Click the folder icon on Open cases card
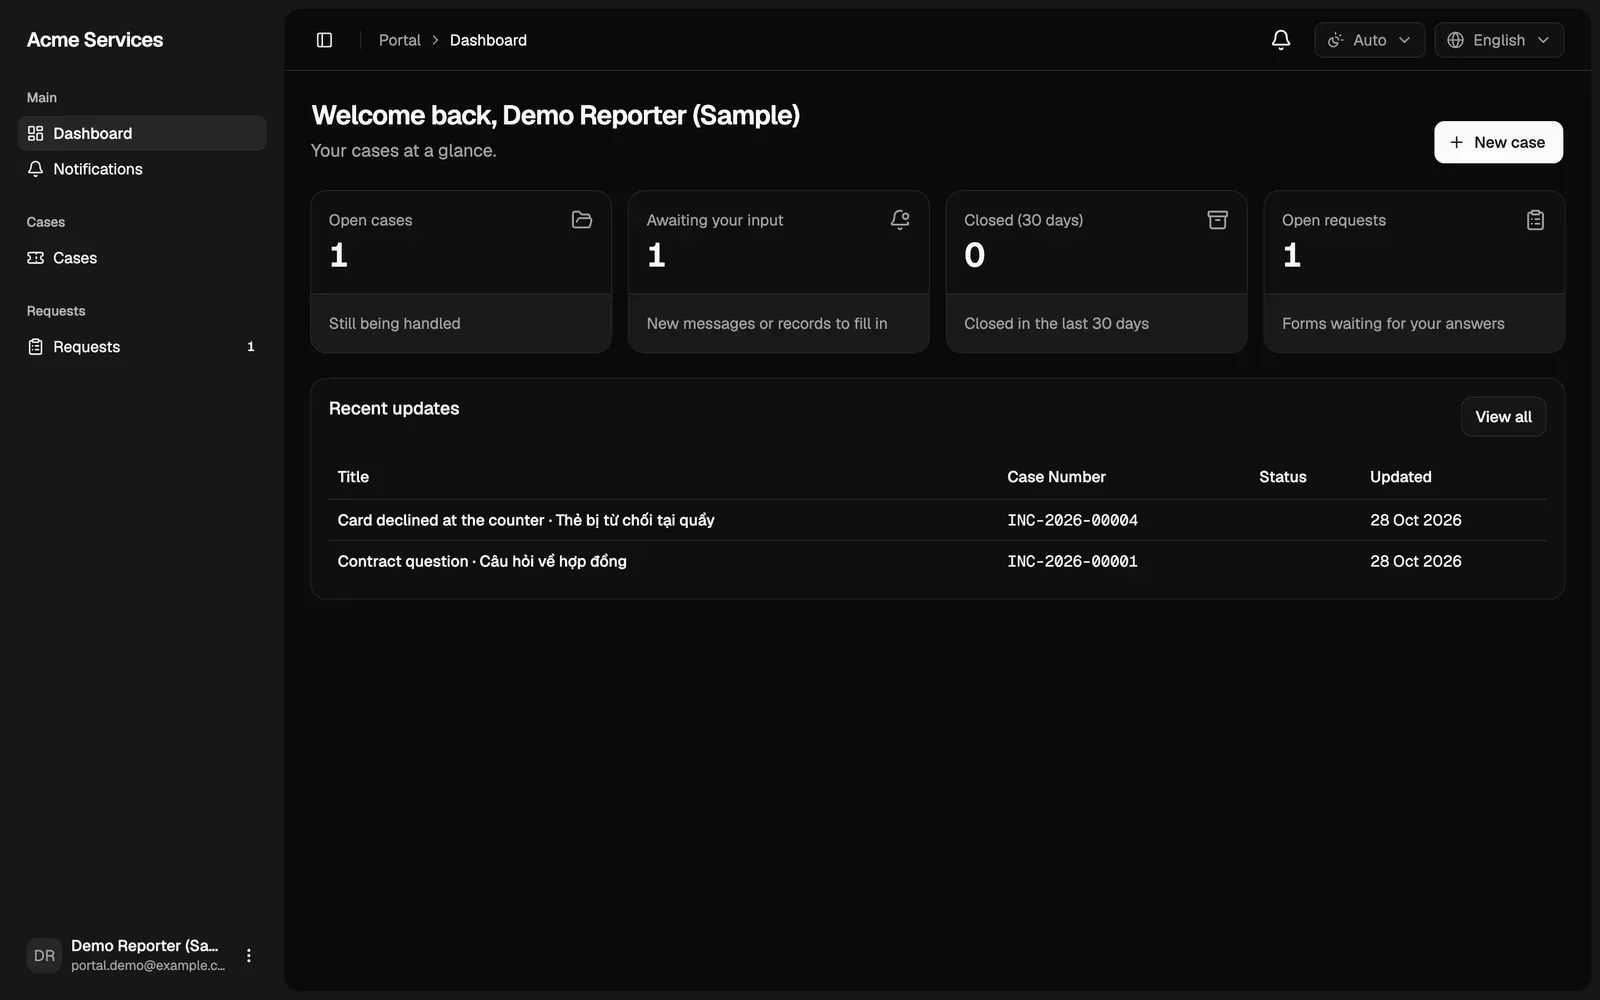Screen dimensions: 1600x1000 (582, 220)
